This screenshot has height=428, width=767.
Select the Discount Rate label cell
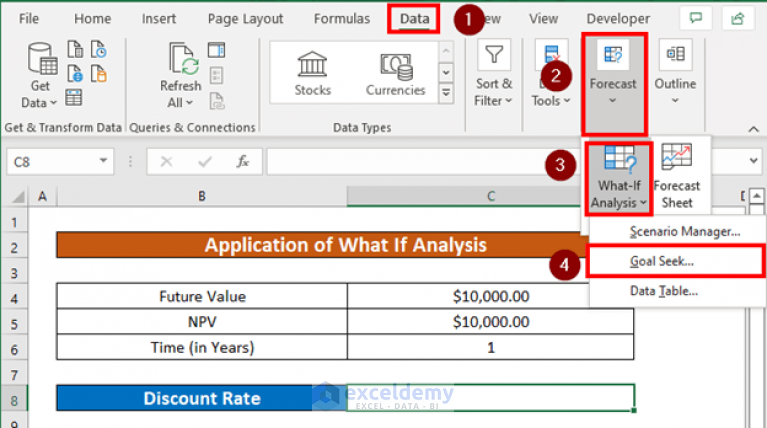point(202,398)
